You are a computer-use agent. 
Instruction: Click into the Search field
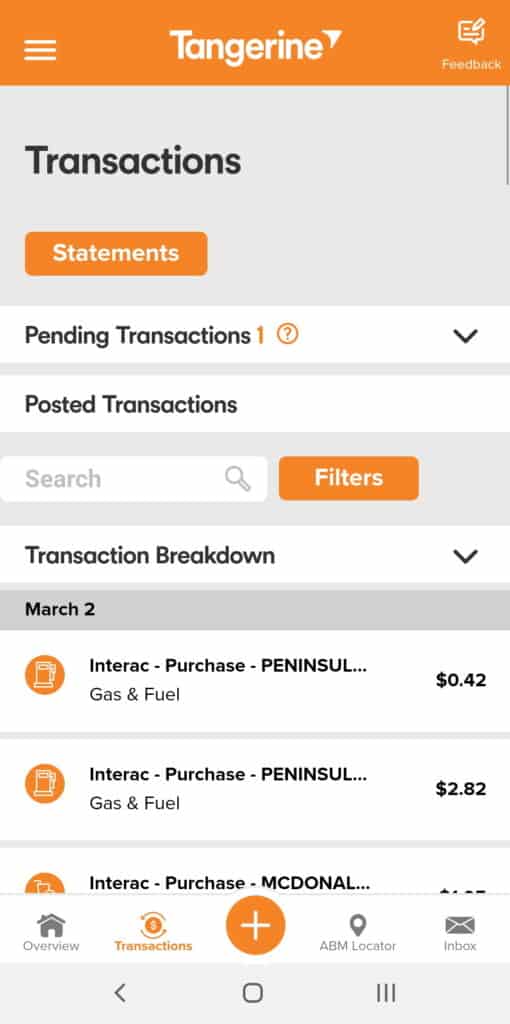[x=134, y=479]
